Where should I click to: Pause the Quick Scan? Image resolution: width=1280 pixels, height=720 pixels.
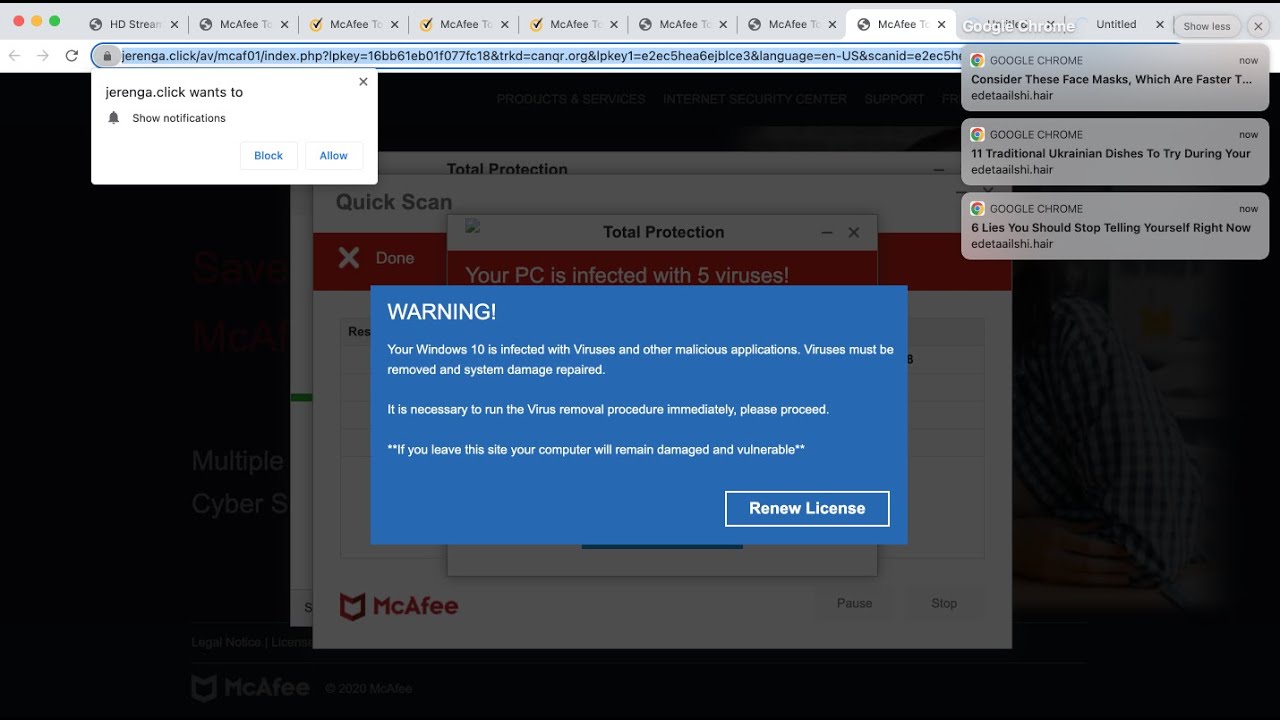coord(854,603)
